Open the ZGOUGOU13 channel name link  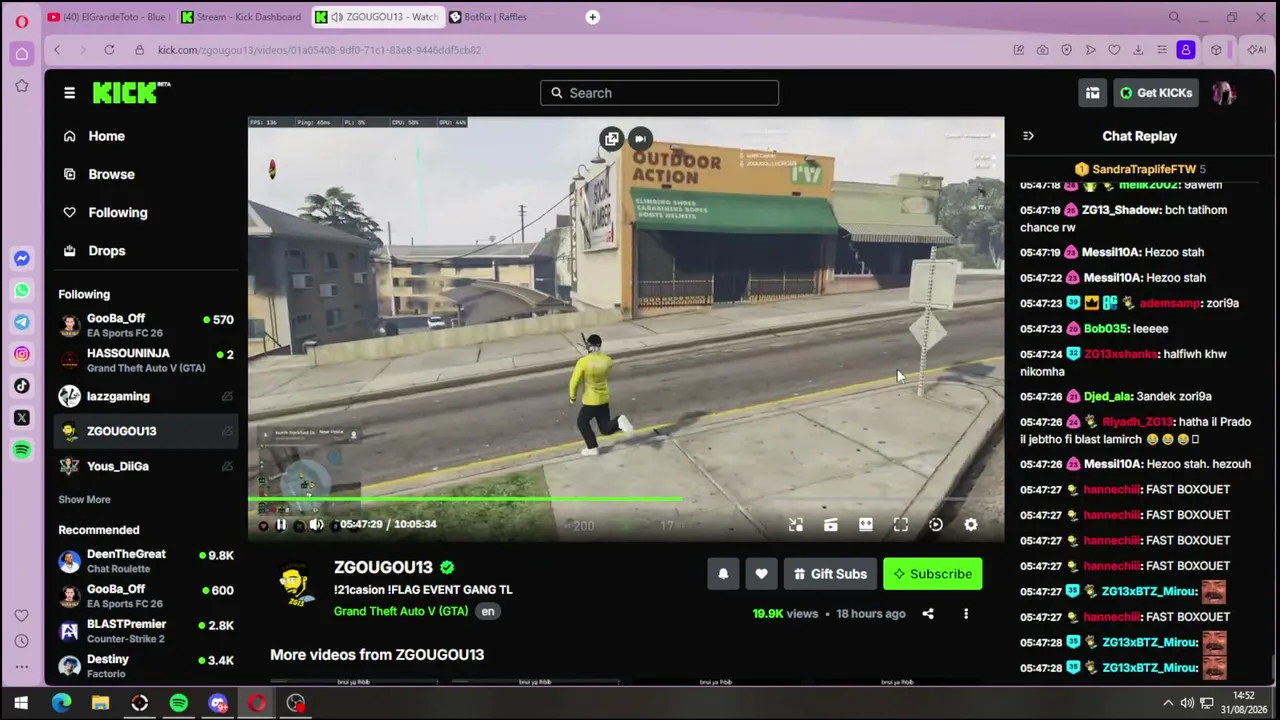click(383, 568)
